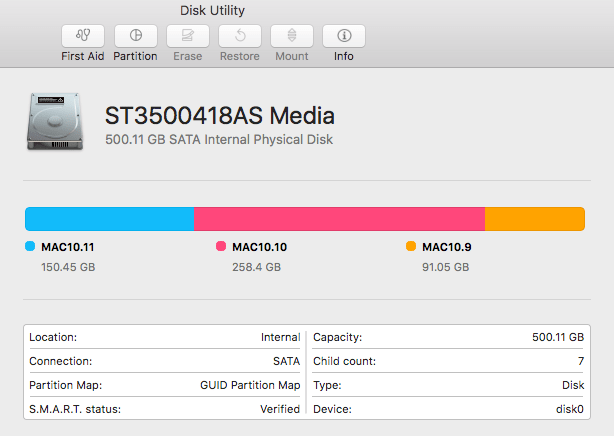
Task: Click the 91.05 GB size text
Action: click(446, 267)
